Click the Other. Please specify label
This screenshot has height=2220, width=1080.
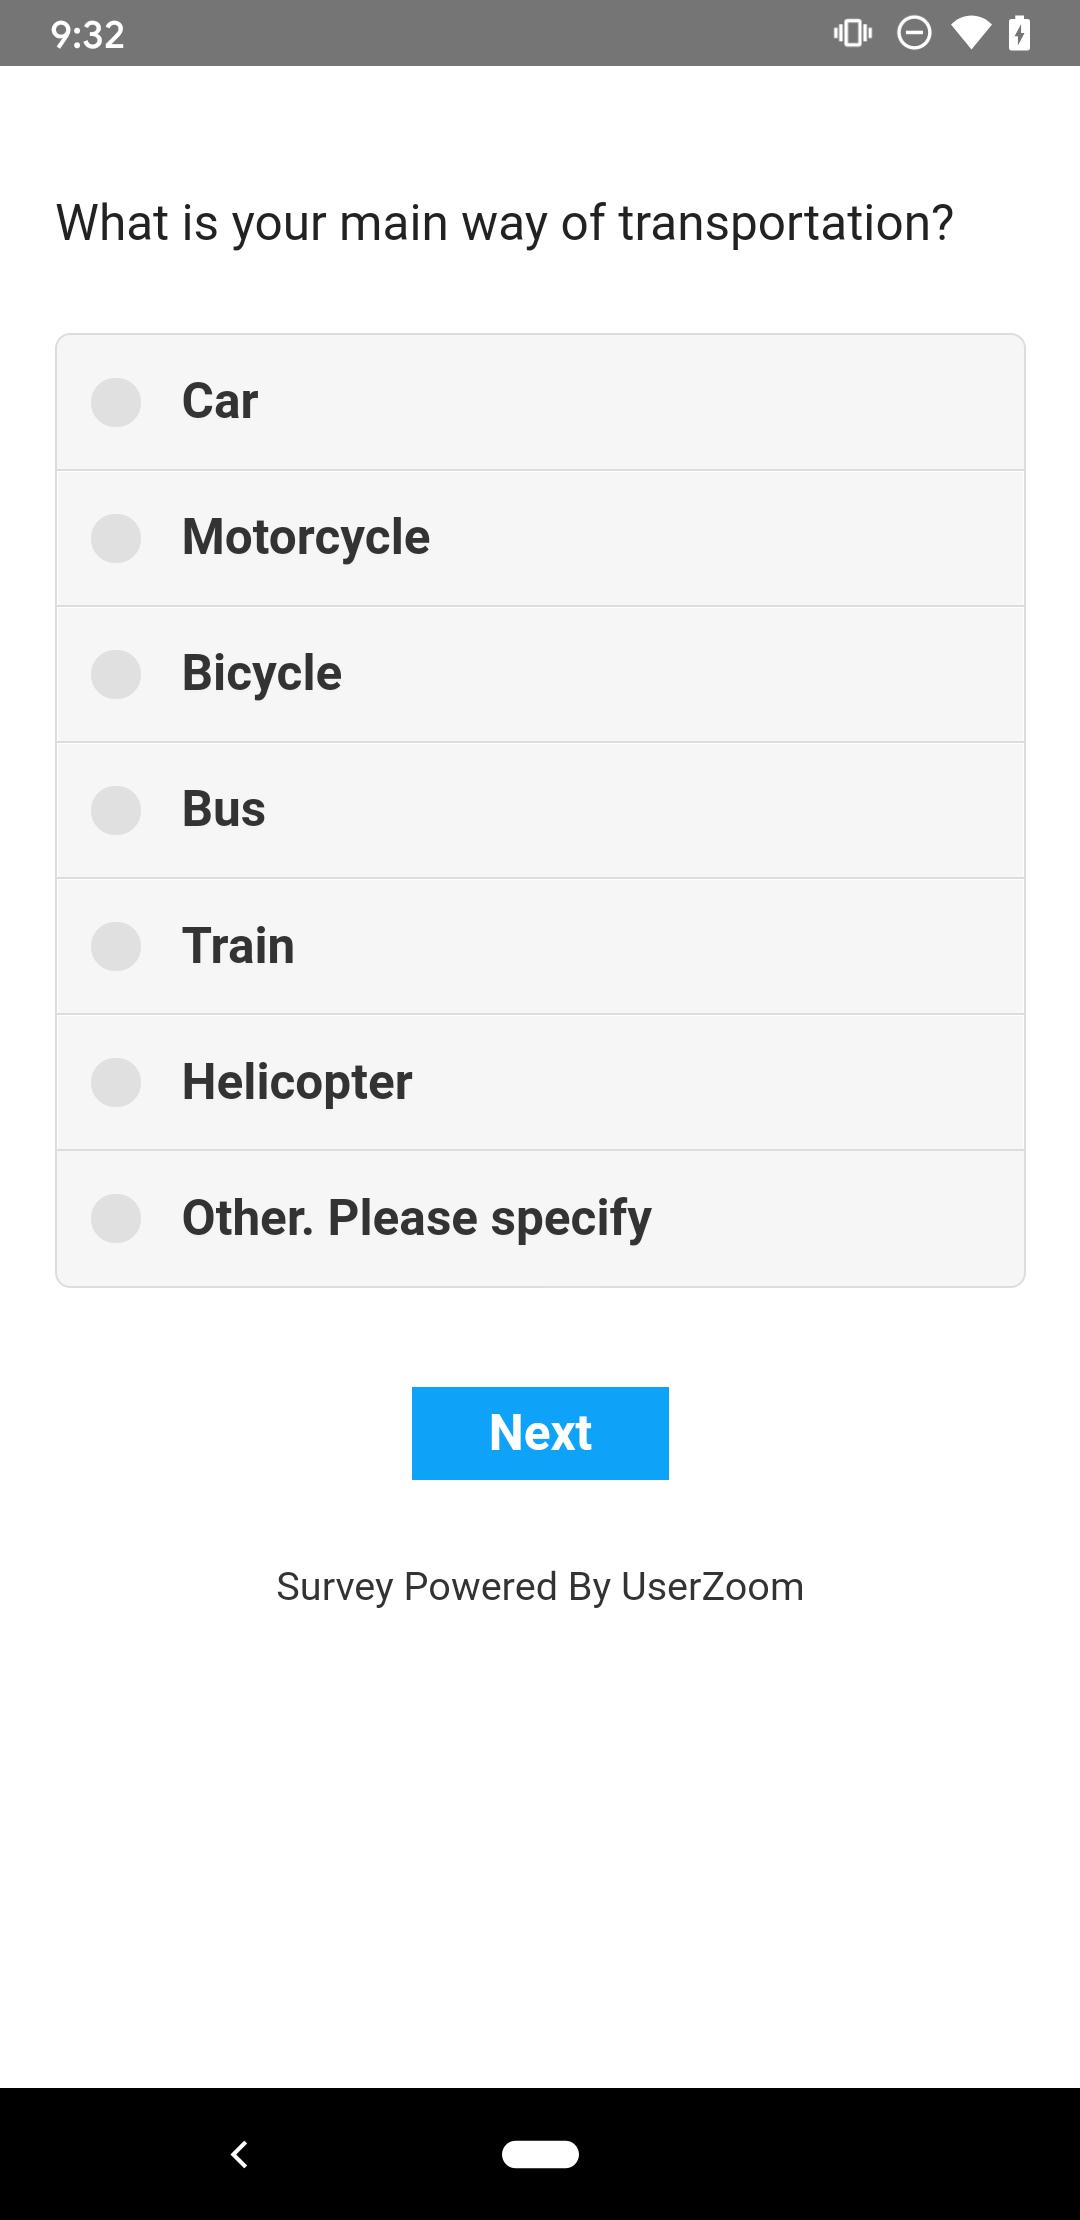416,1218
